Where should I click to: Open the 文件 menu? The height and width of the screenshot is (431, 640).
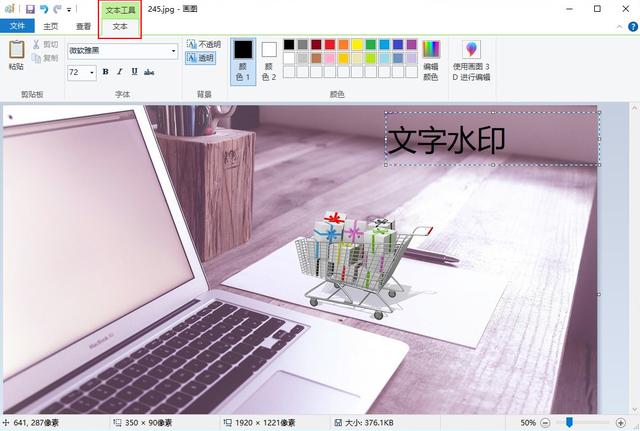click(x=17, y=26)
